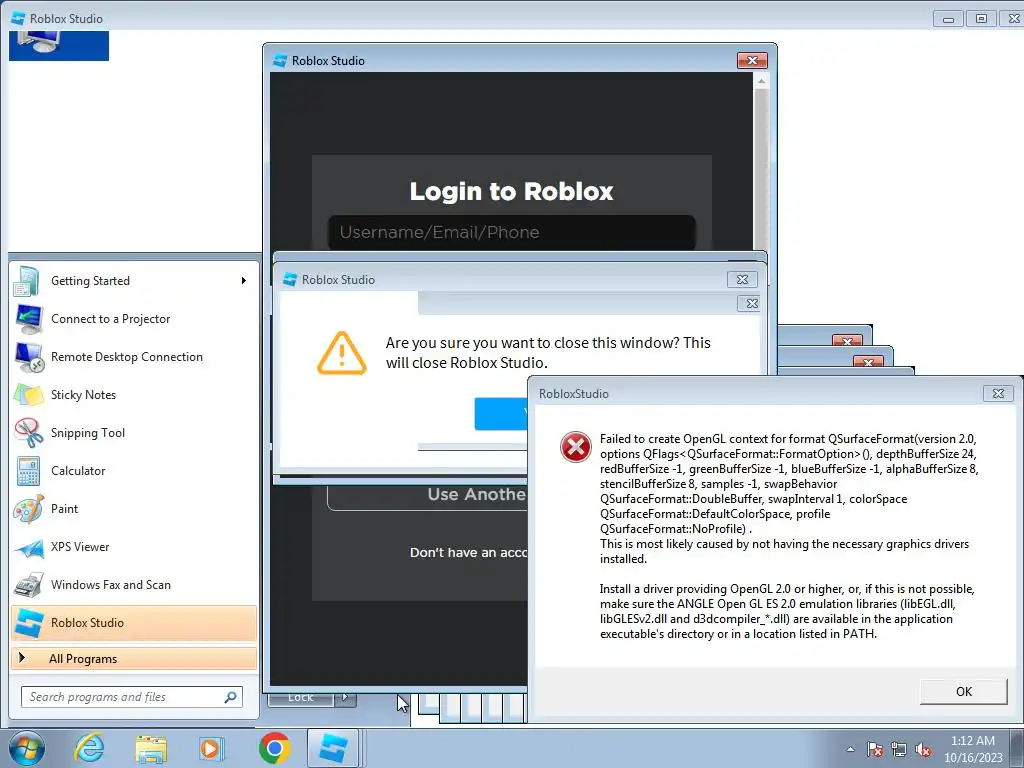Image resolution: width=1024 pixels, height=768 pixels.
Task: Open Windows Explorer from taskbar
Action: click(x=151, y=748)
